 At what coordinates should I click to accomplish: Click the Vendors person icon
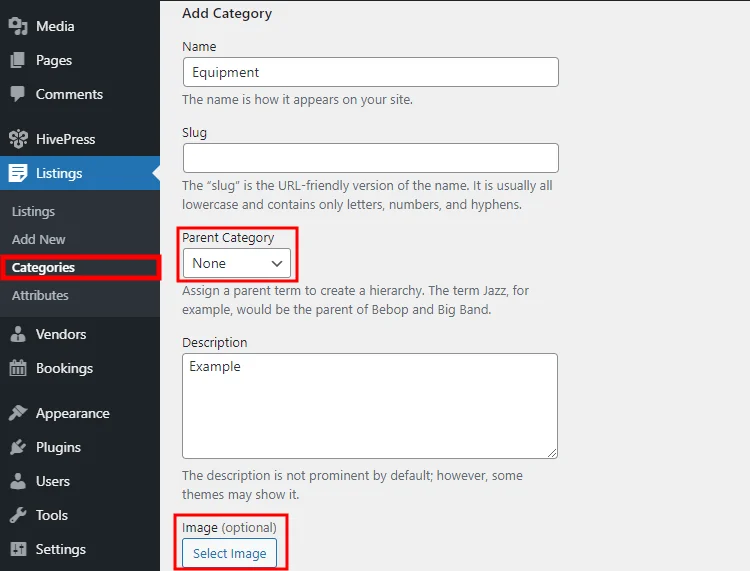(18, 334)
